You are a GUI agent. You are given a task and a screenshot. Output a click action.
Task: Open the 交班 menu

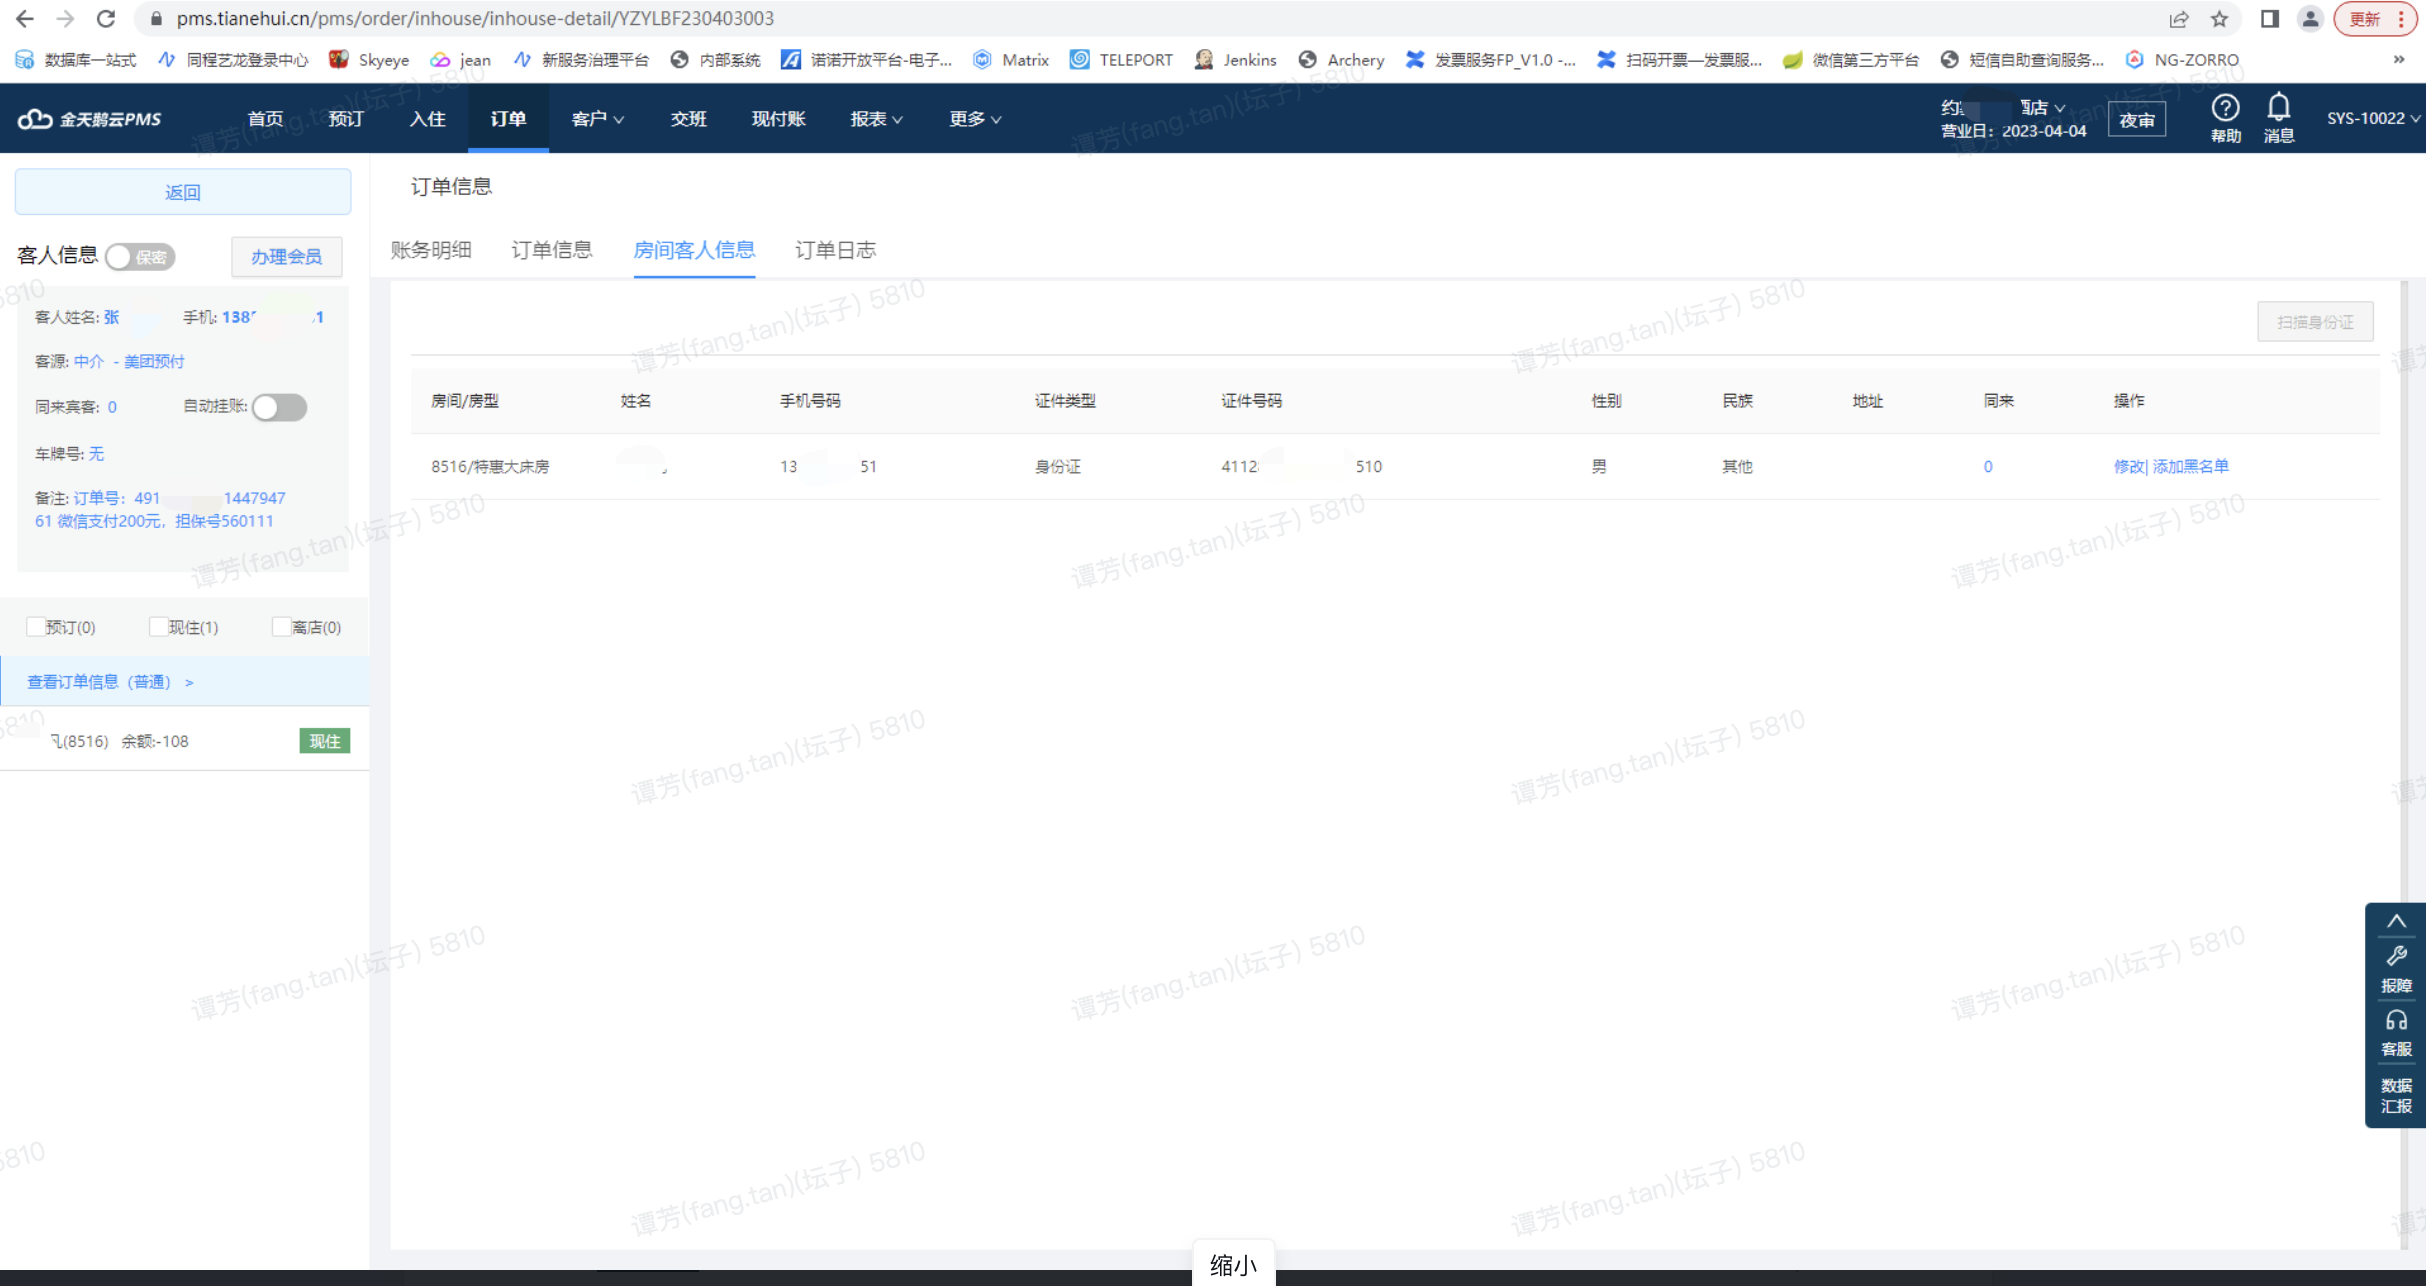point(688,119)
